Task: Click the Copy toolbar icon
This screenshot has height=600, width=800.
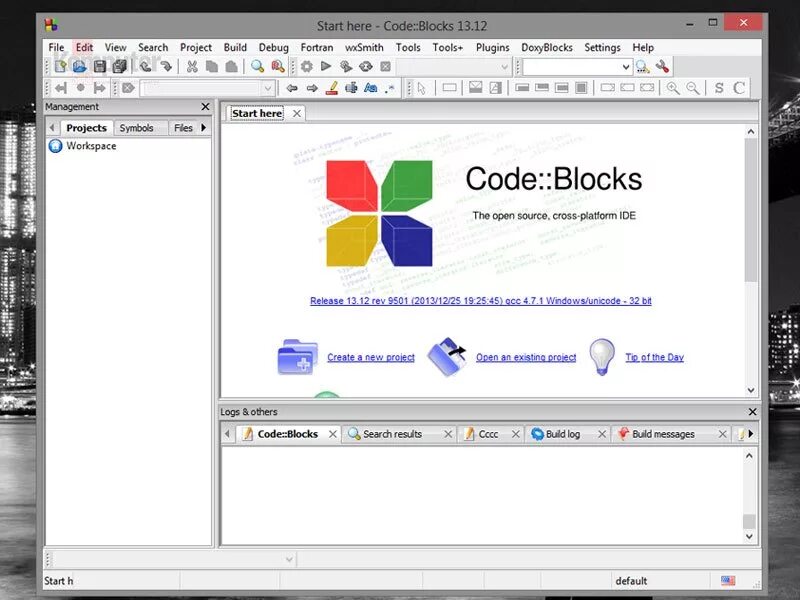Action: [212, 66]
